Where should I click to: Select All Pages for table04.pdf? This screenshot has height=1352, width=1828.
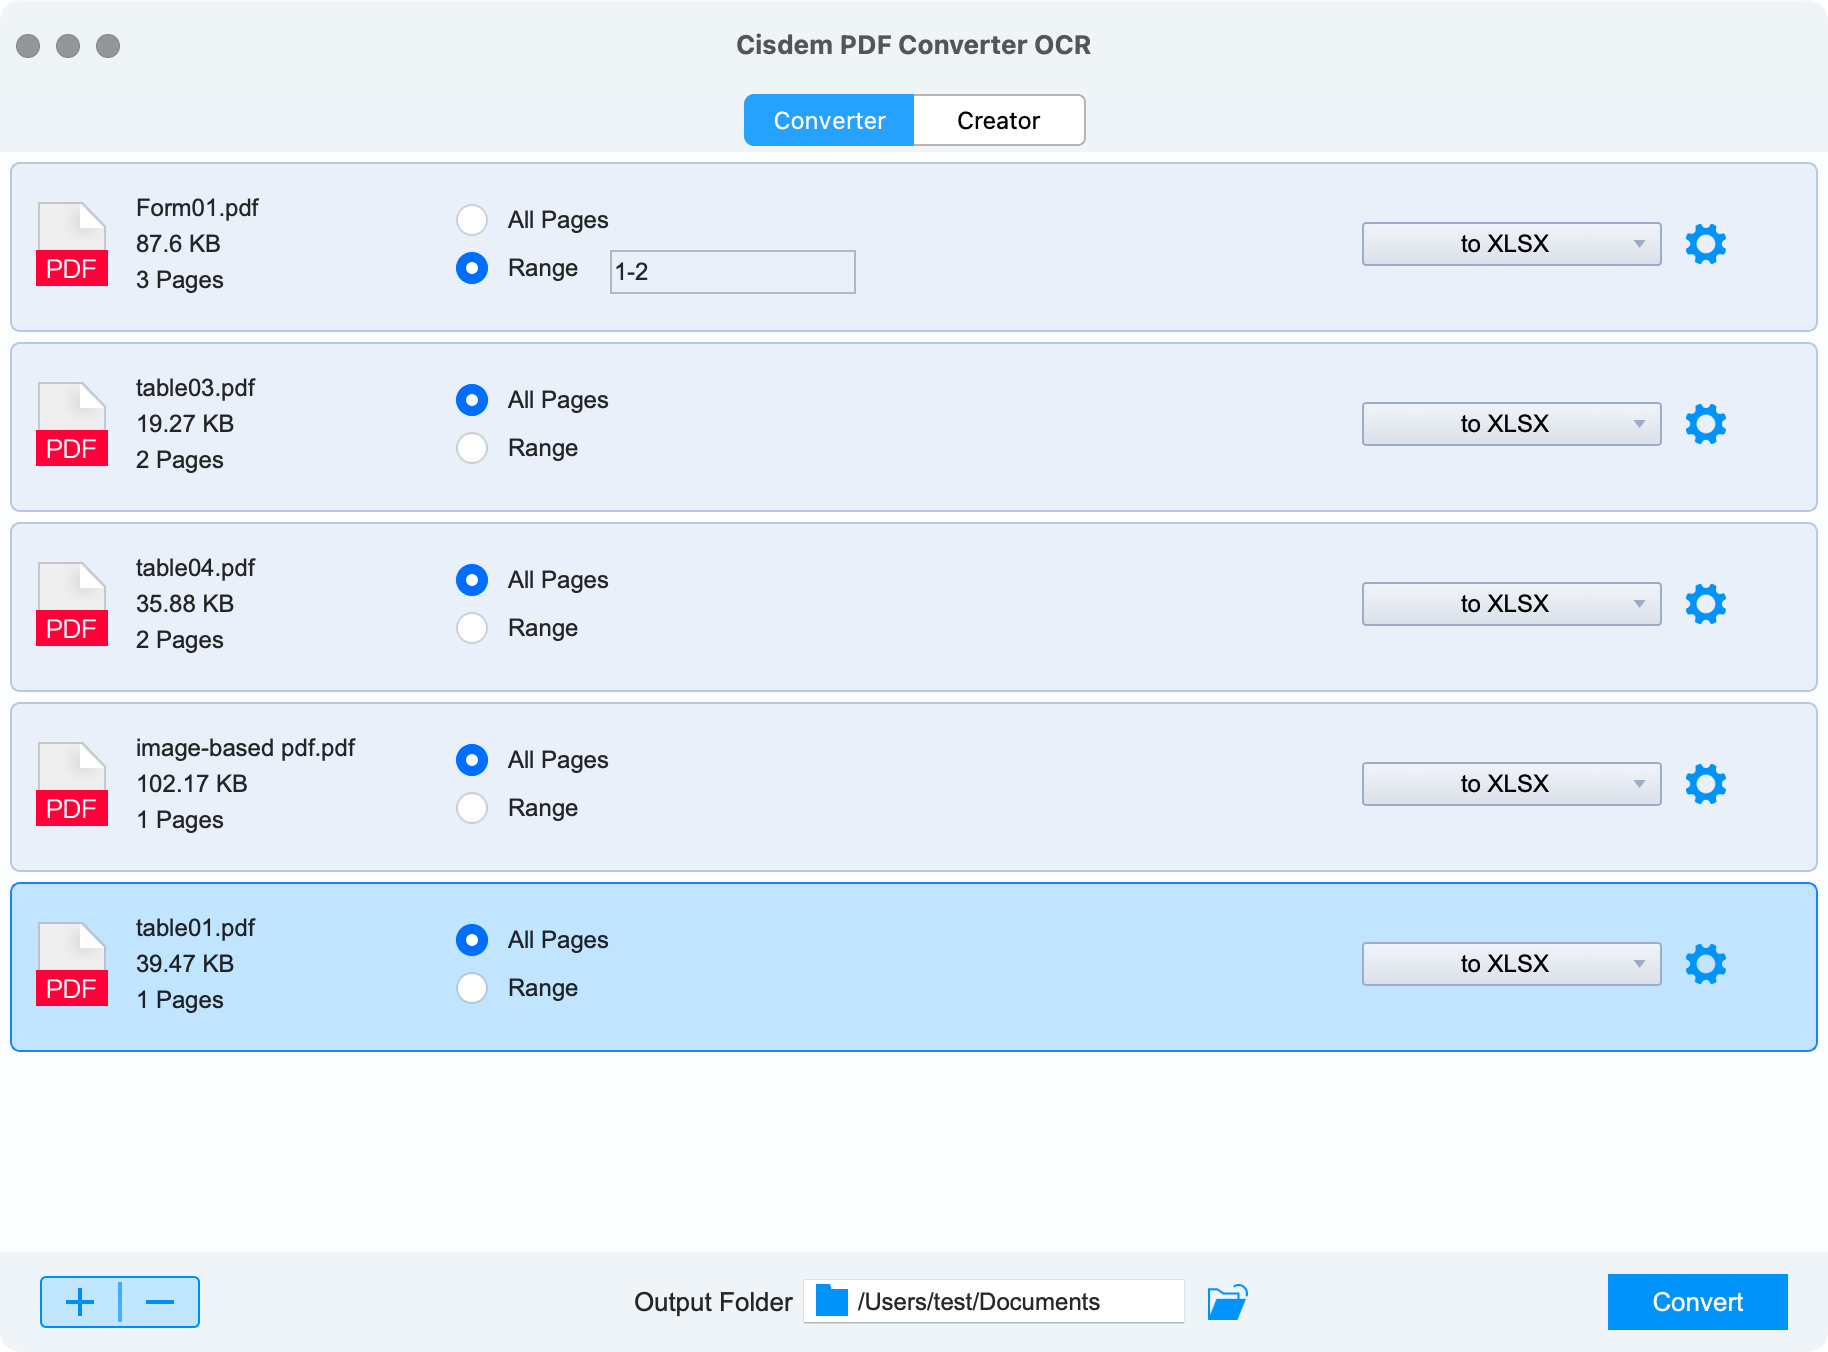coord(472,580)
